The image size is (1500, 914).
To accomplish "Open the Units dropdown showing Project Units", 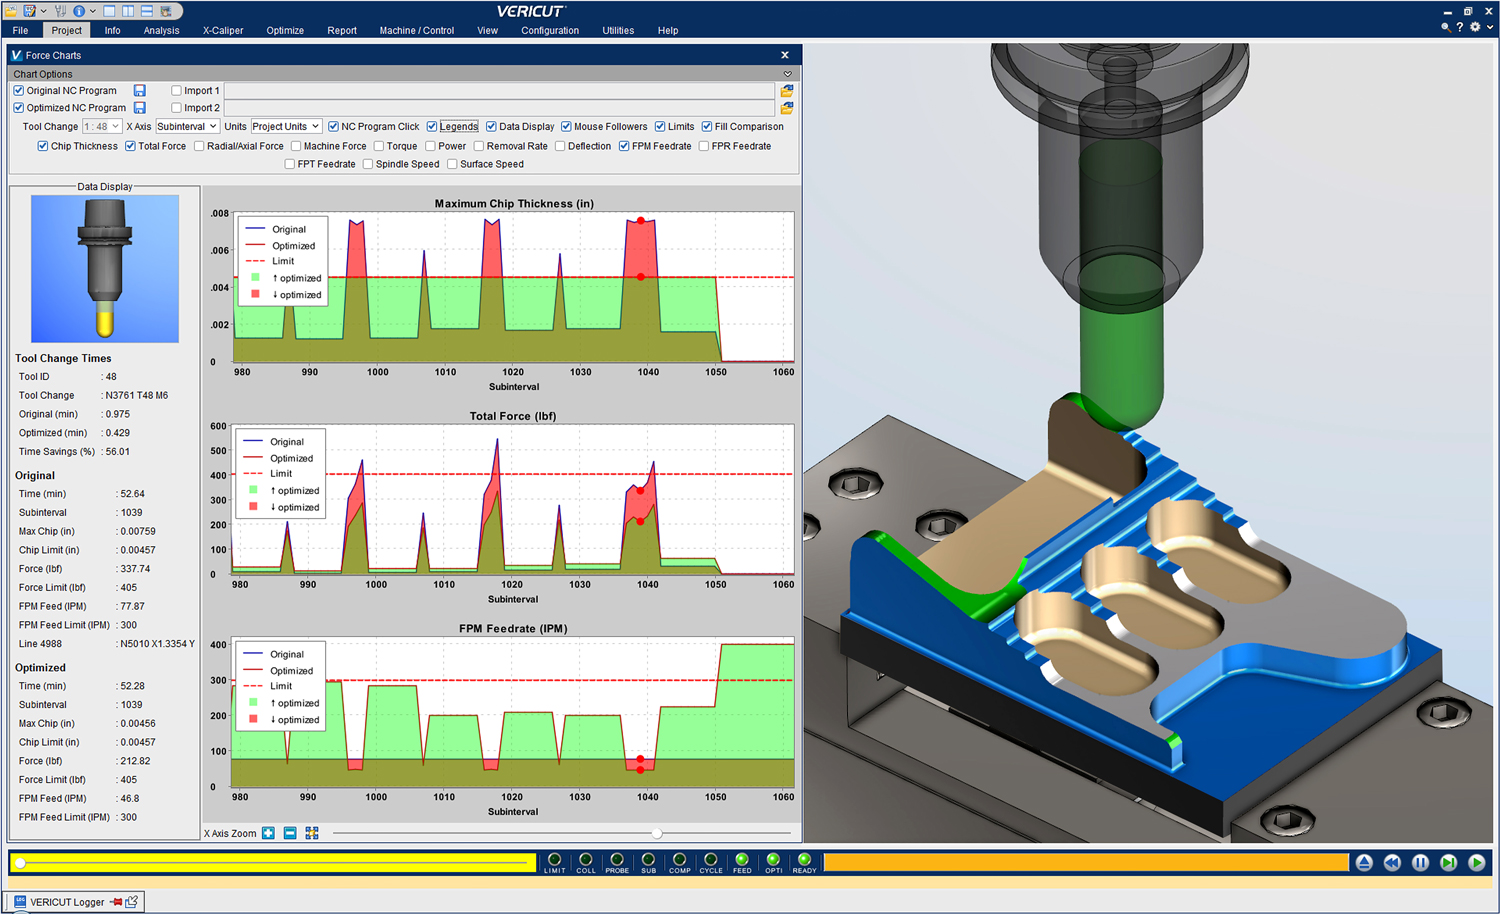I will click(285, 126).
